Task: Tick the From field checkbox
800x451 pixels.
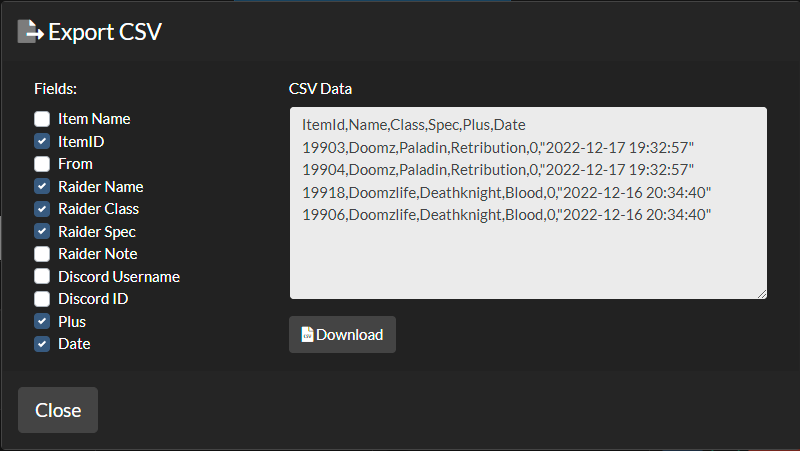Action: click(42, 164)
